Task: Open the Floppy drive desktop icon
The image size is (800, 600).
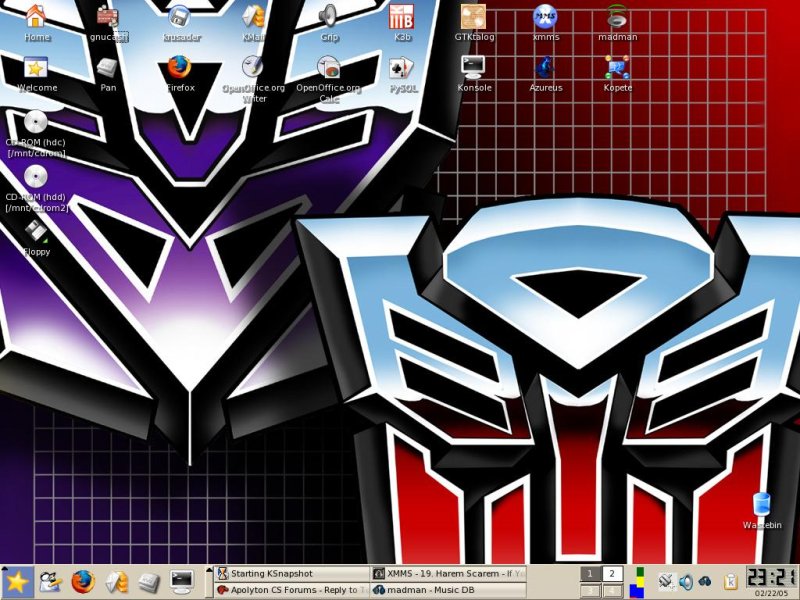Action: click(x=36, y=232)
